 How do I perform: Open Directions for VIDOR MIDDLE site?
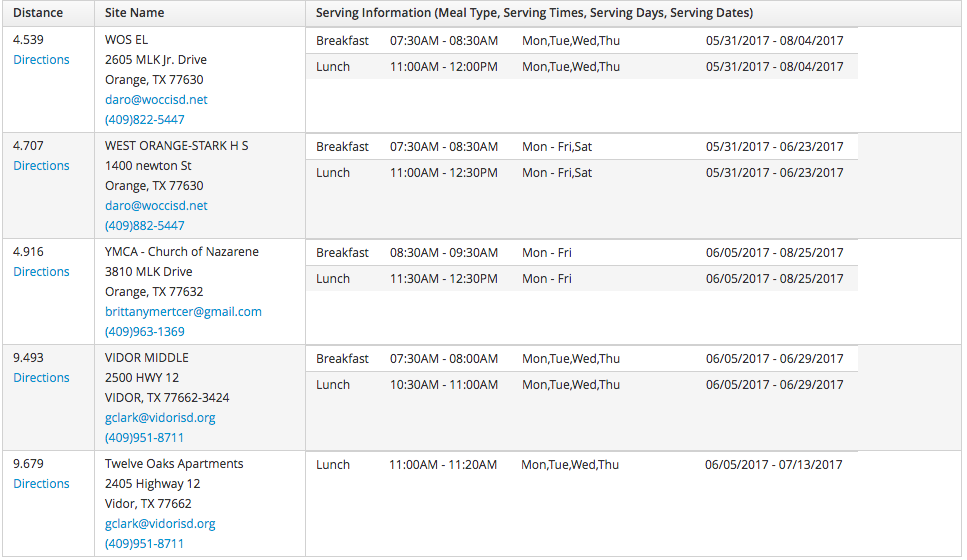(x=41, y=378)
